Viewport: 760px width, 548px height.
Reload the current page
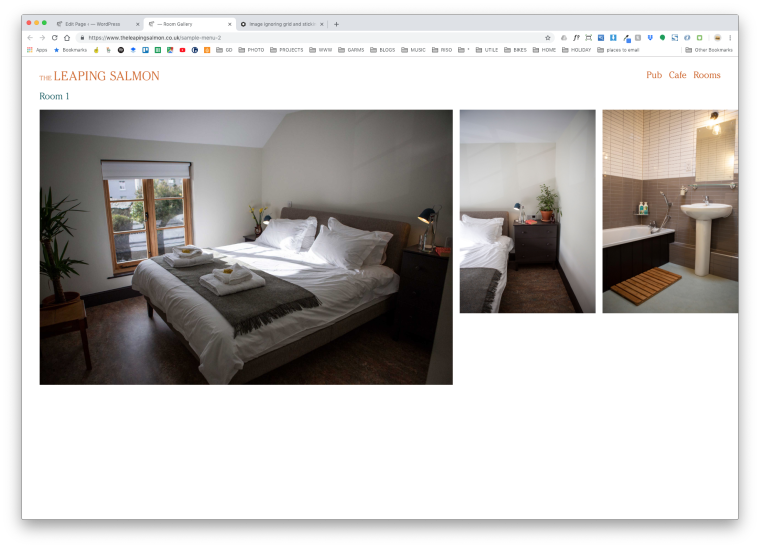pyautogui.click(x=54, y=37)
